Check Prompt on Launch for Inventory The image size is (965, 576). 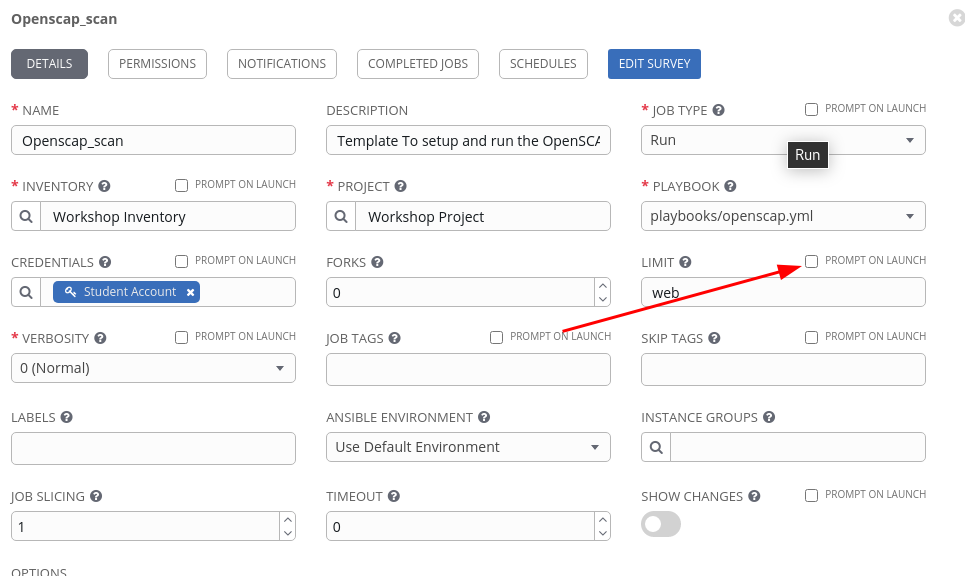pos(181,185)
